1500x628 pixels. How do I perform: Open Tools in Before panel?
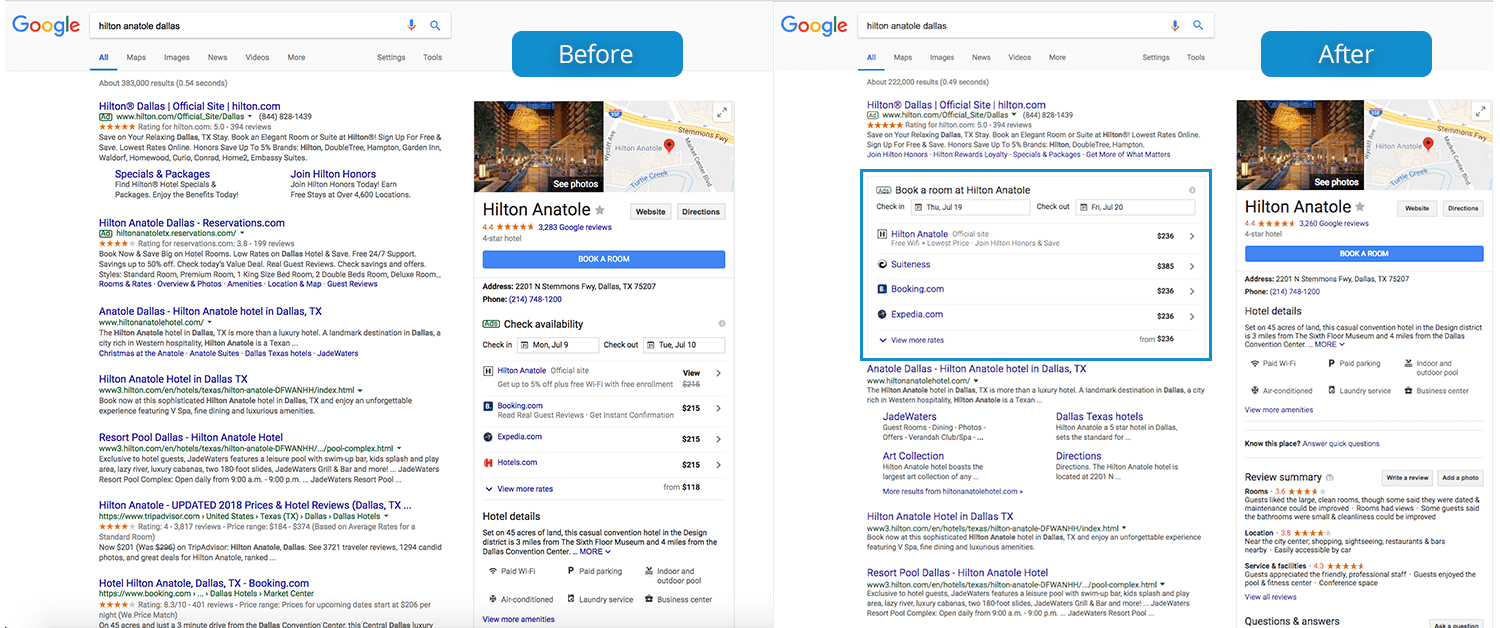432,58
